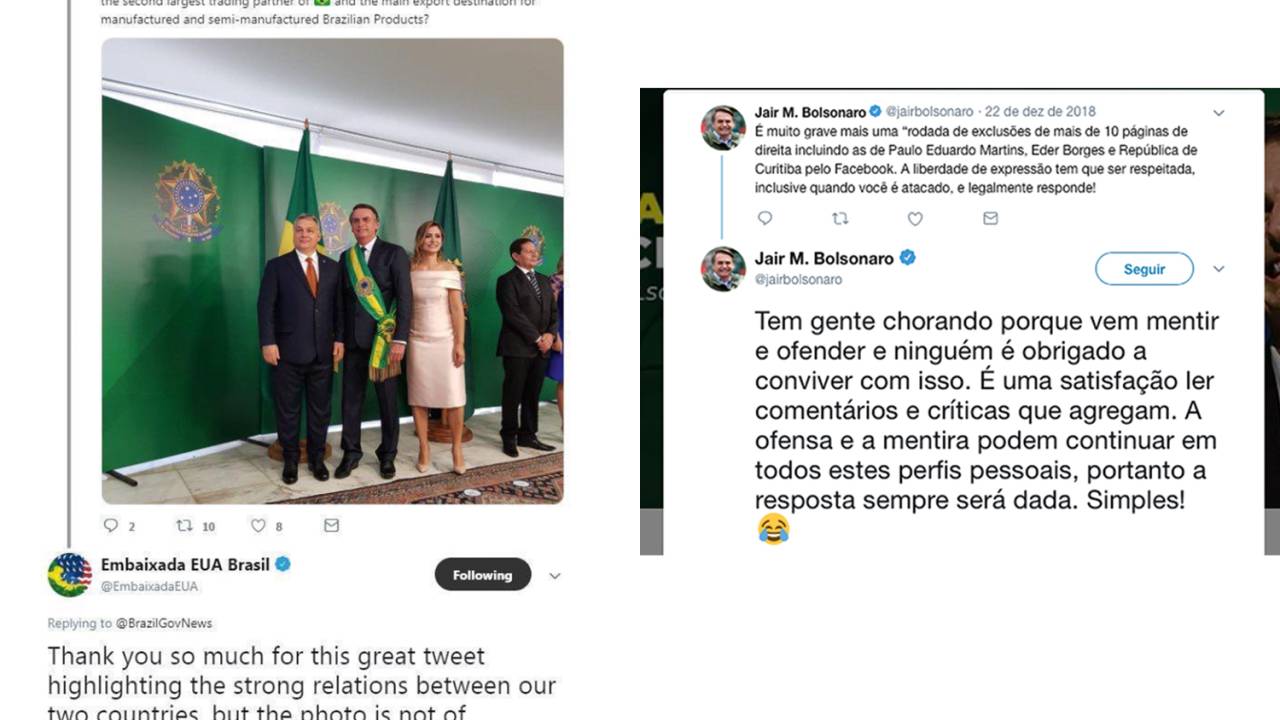This screenshot has height=720, width=1280.
Task: Retweet Bolsonaro's 22 de dez tweet
Action: [x=840, y=218]
